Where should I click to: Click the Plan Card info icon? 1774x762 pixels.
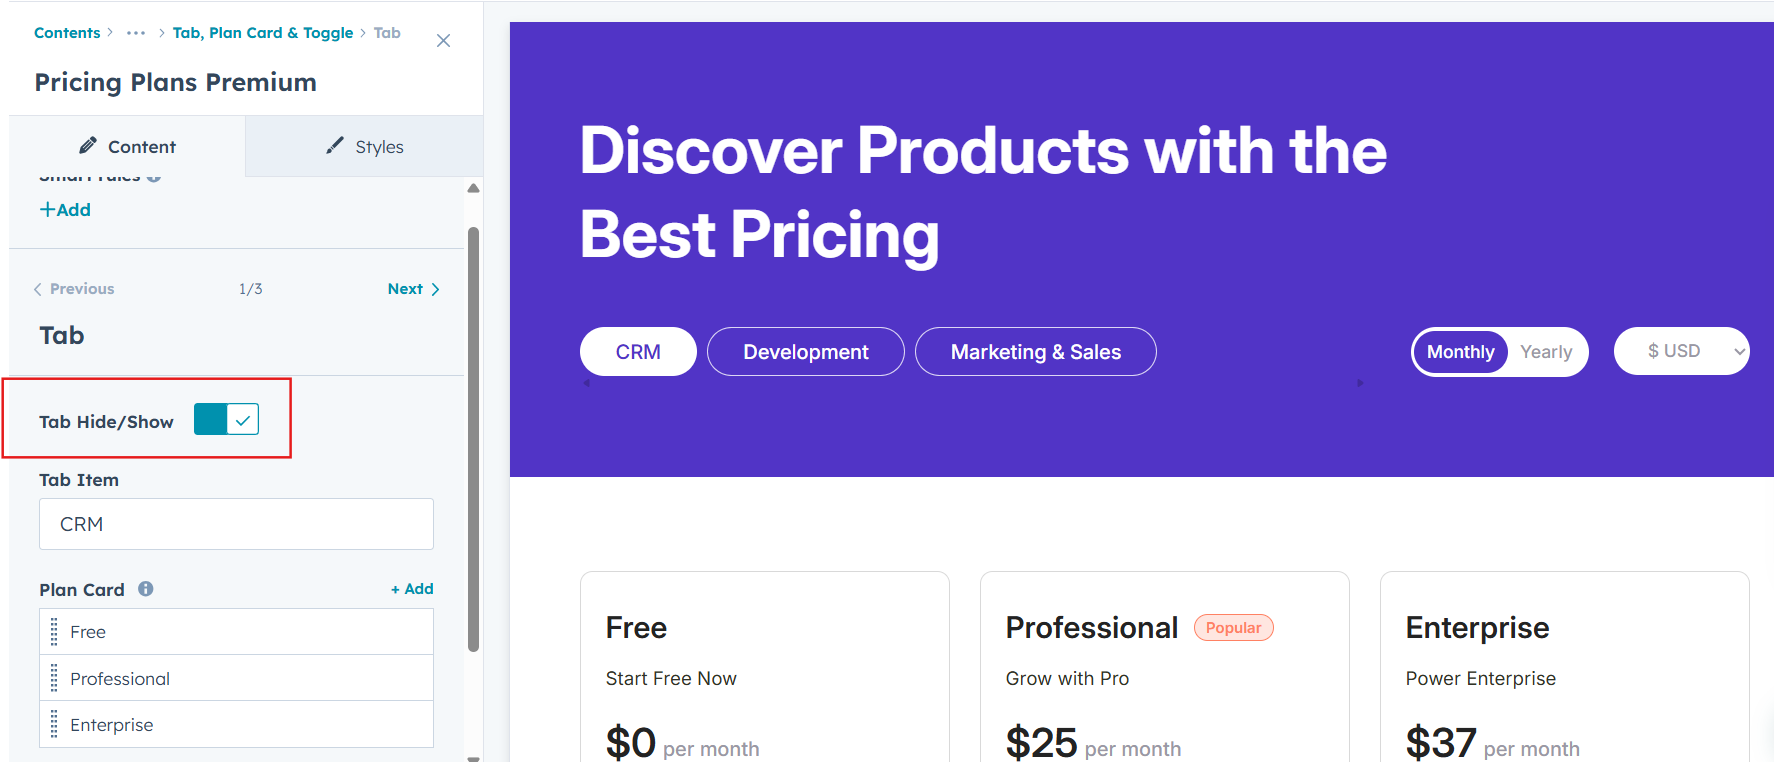(x=146, y=589)
